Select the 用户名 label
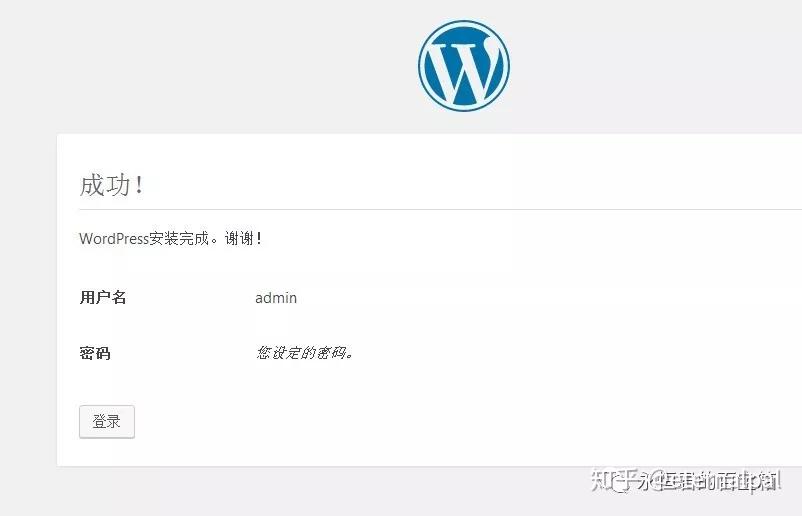 pos(103,298)
